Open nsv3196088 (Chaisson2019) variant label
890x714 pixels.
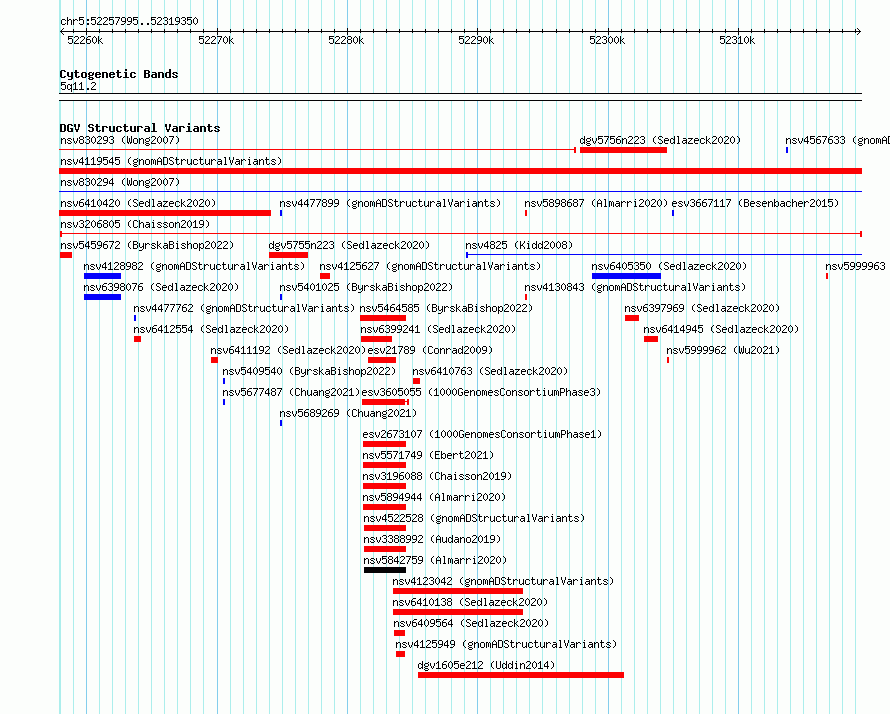pos(437,476)
